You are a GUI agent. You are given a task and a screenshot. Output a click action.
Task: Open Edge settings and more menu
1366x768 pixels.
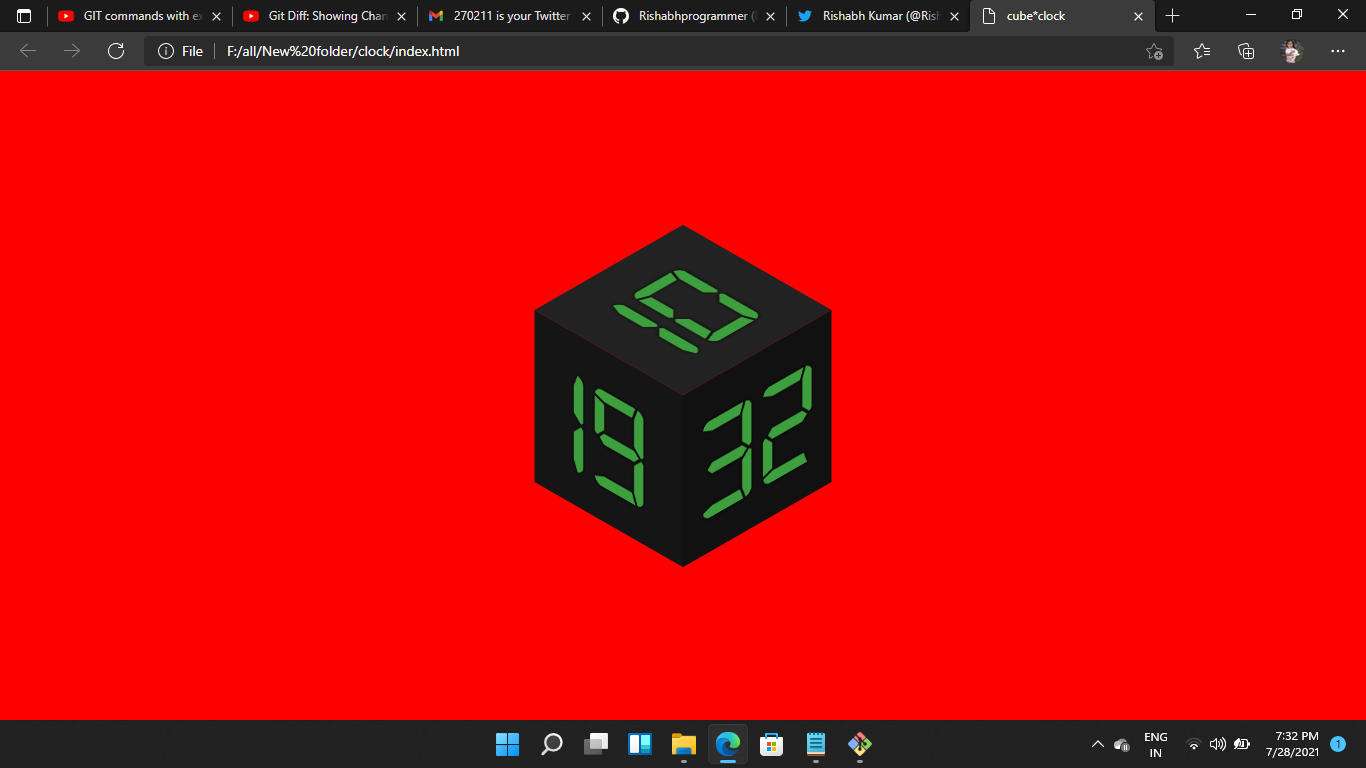(1337, 51)
